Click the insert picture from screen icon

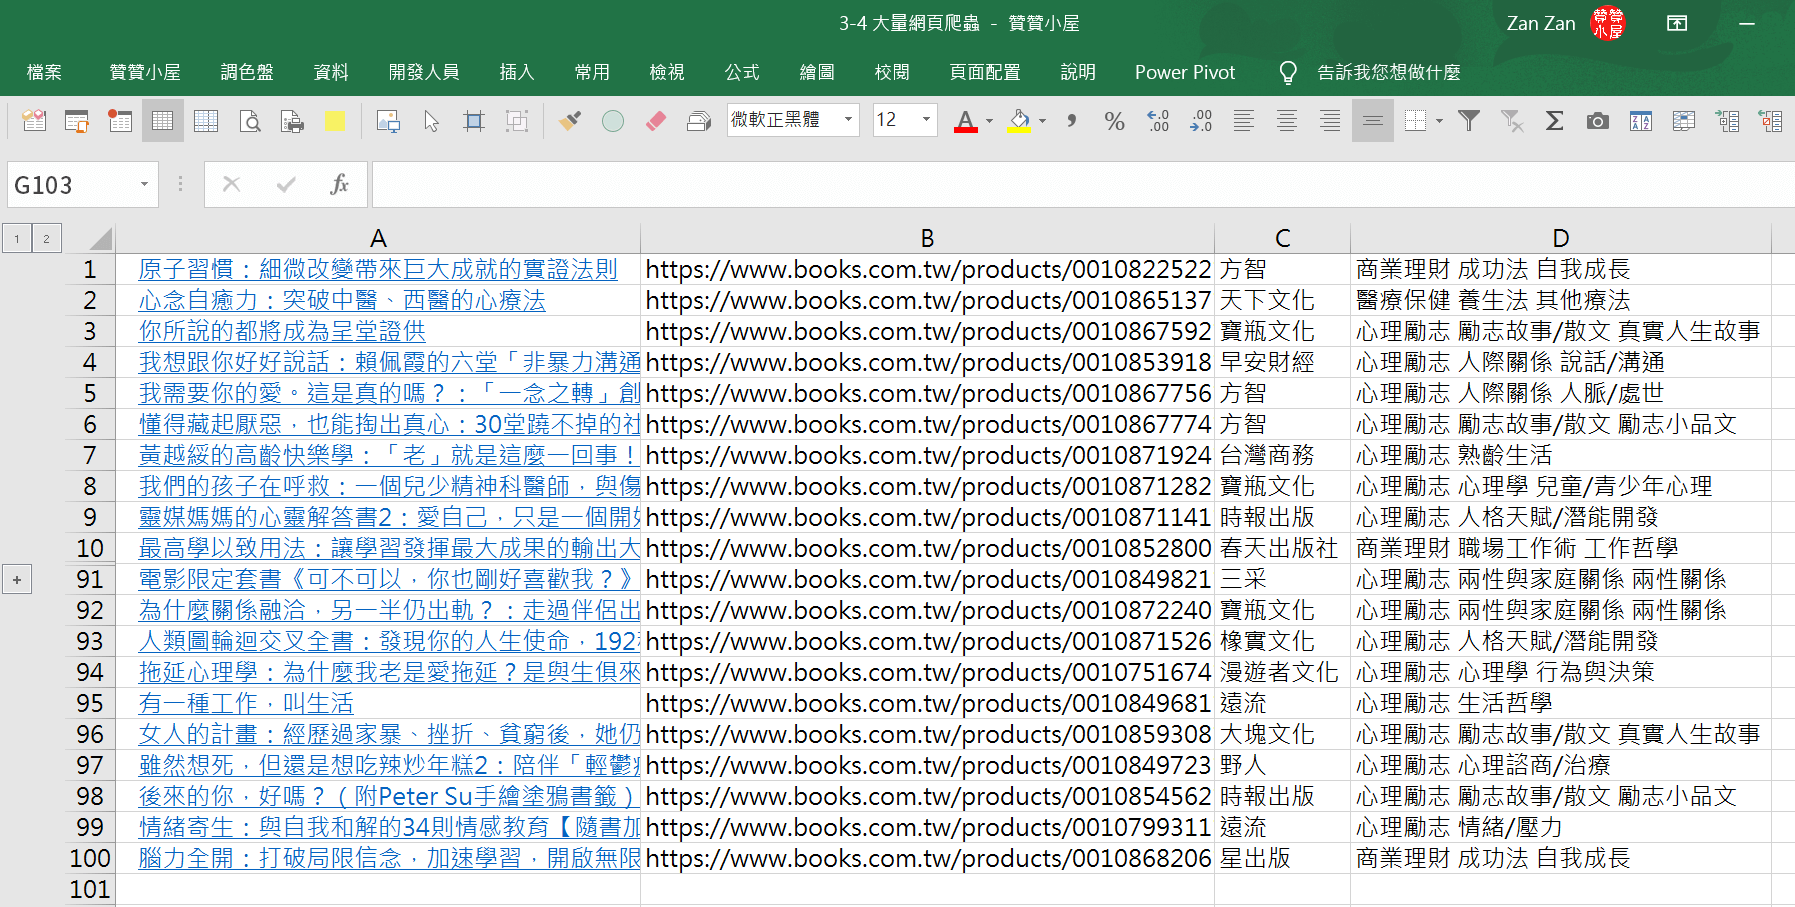coord(387,121)
